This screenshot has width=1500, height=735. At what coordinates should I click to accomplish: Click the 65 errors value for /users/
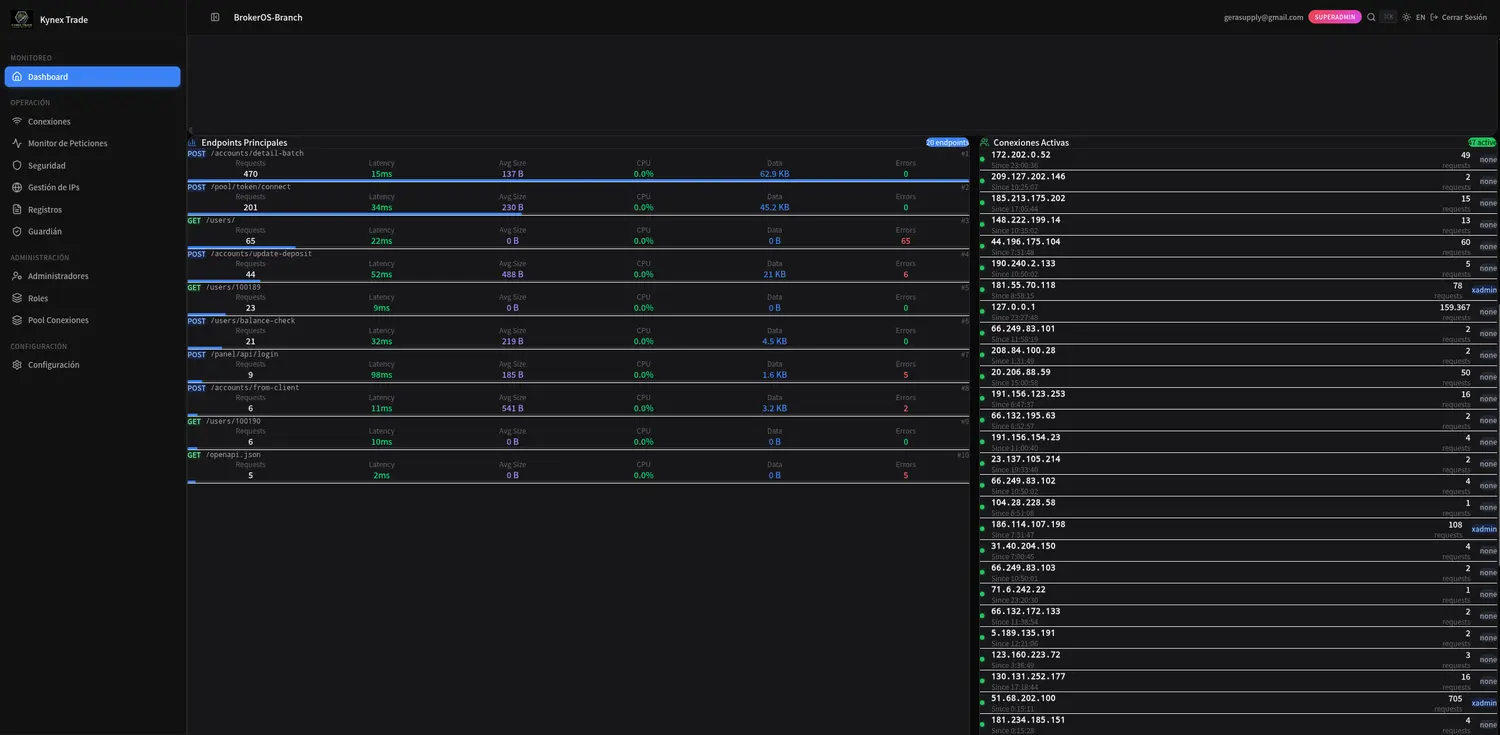tap(906, 241)
